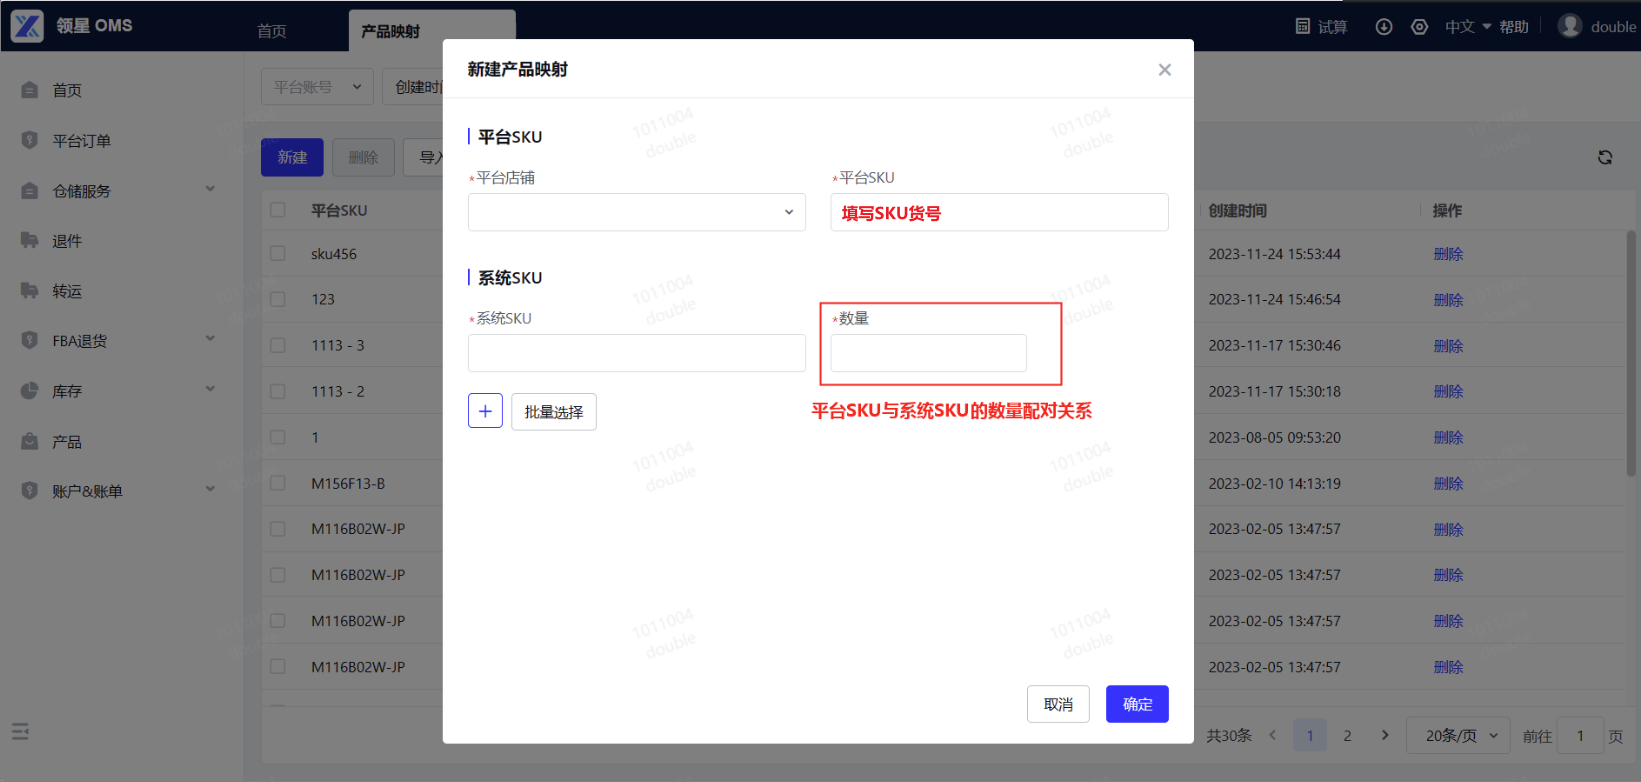Open the 平台店铺 dropdown in dialog
Viewport: 1641px width, 782px height.
pyautogui.click(x=637, y=212)
